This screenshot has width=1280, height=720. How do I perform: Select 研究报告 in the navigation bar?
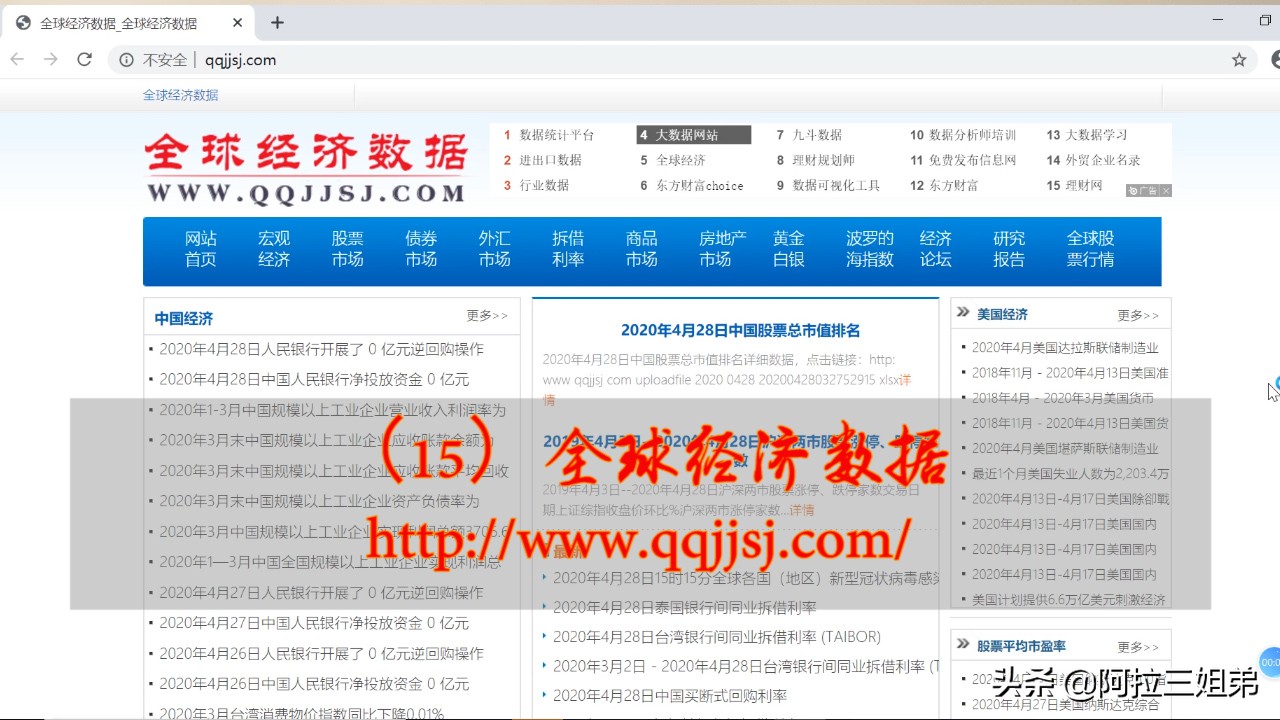[x=1008, y=249]
